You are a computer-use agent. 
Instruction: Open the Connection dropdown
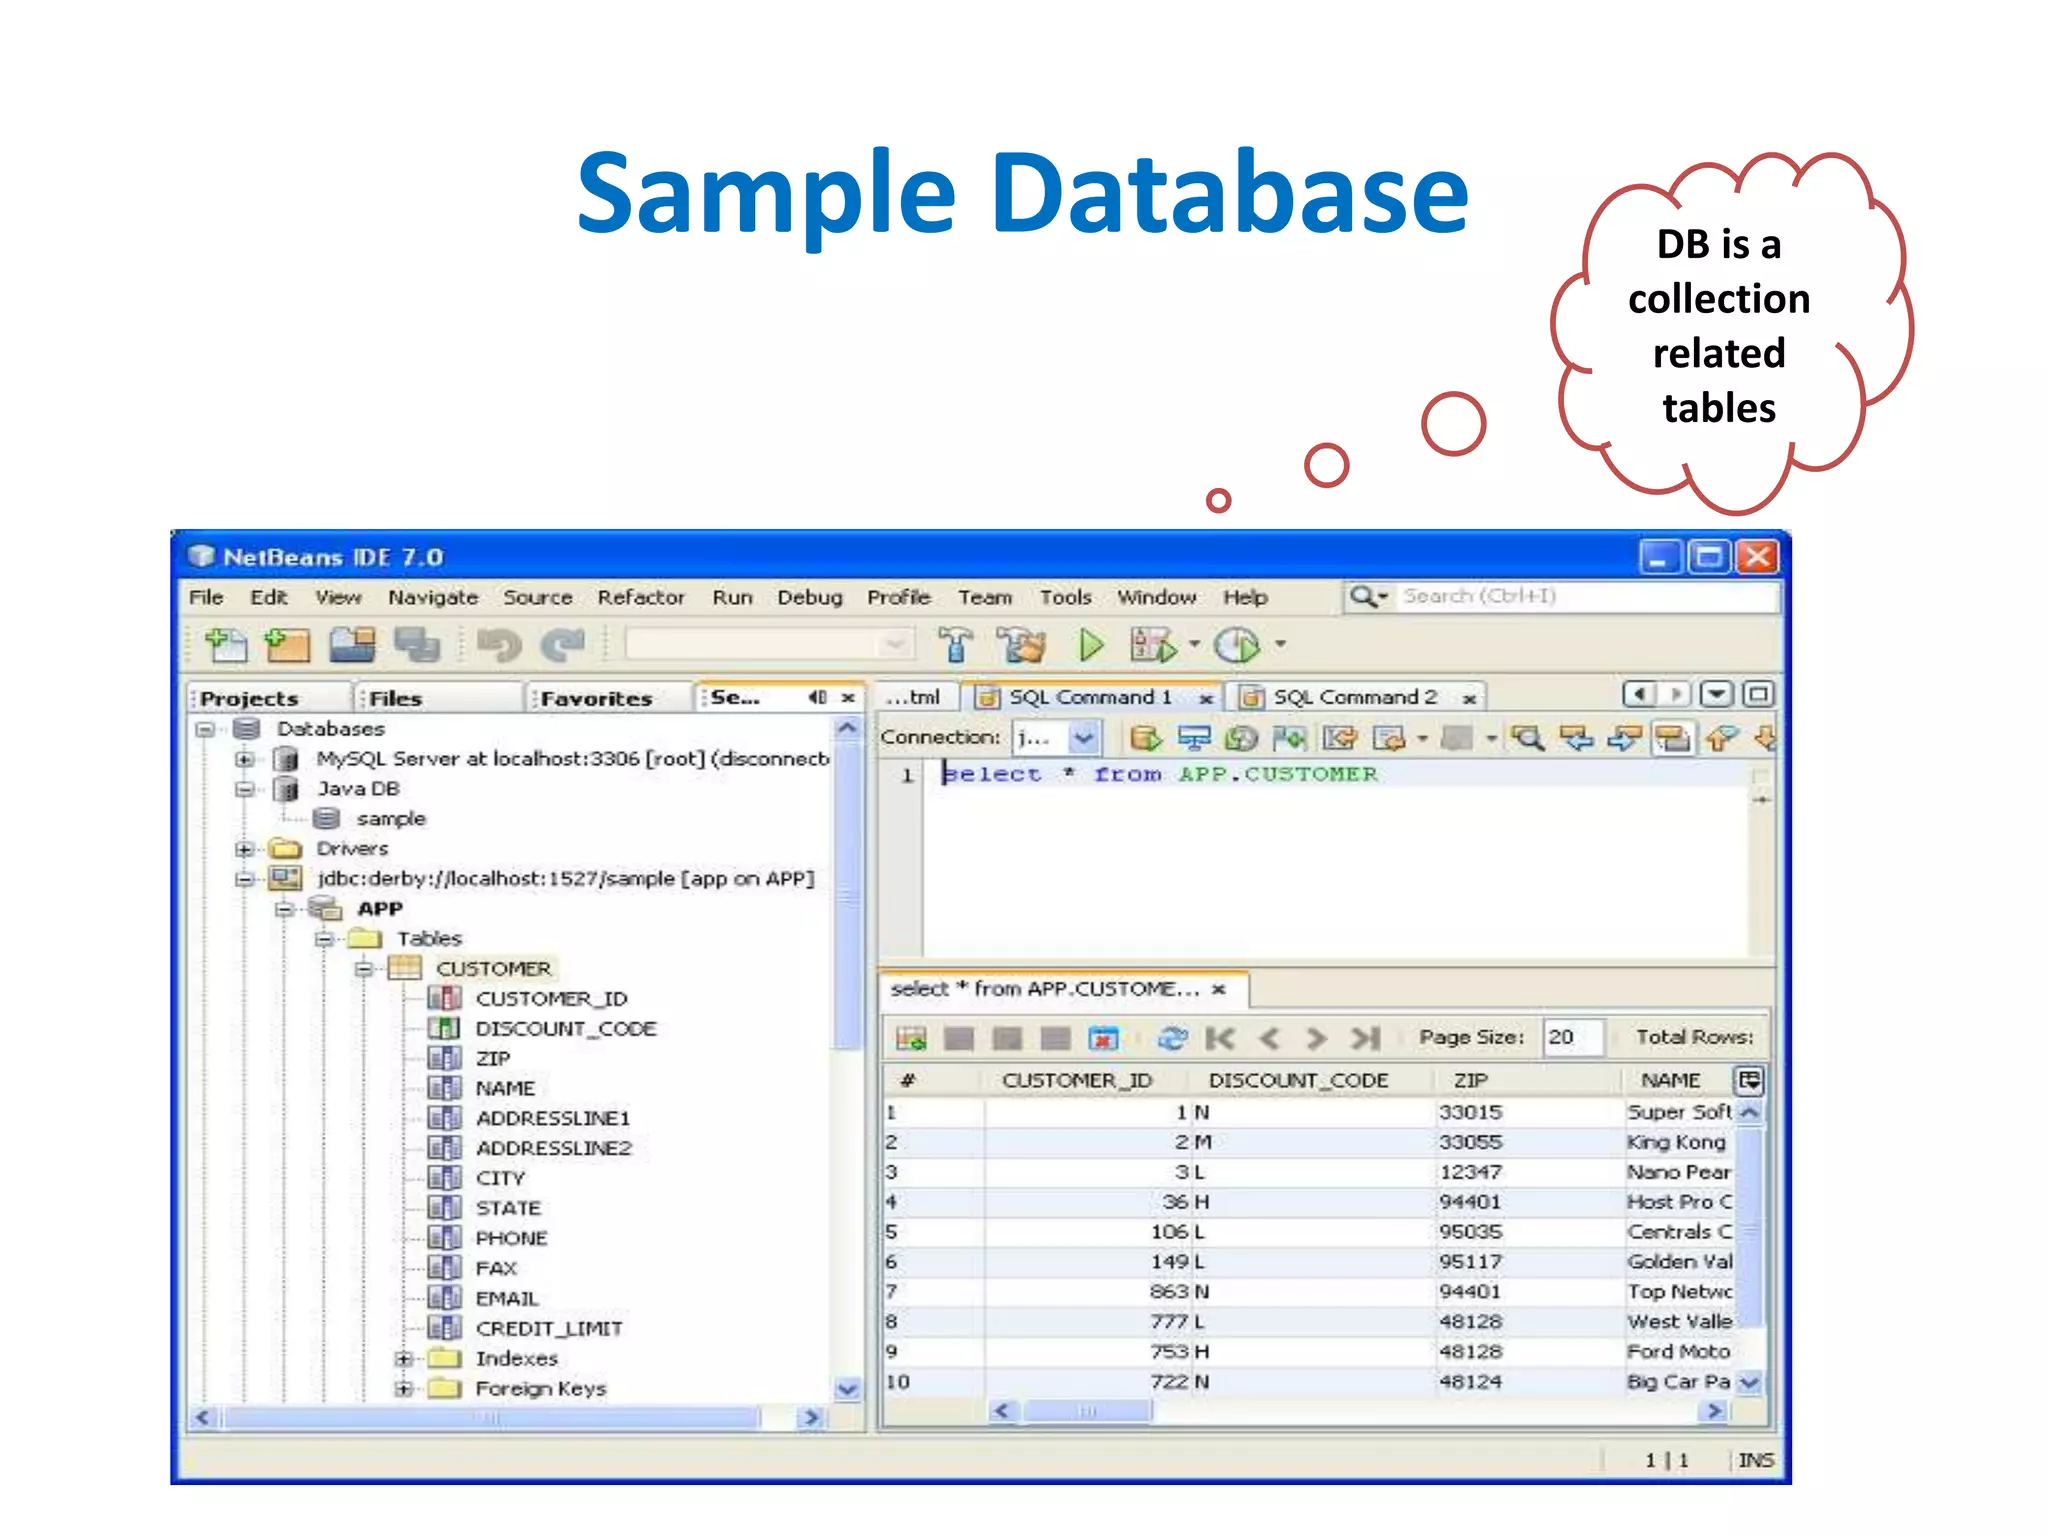(x=1083, y=739)
